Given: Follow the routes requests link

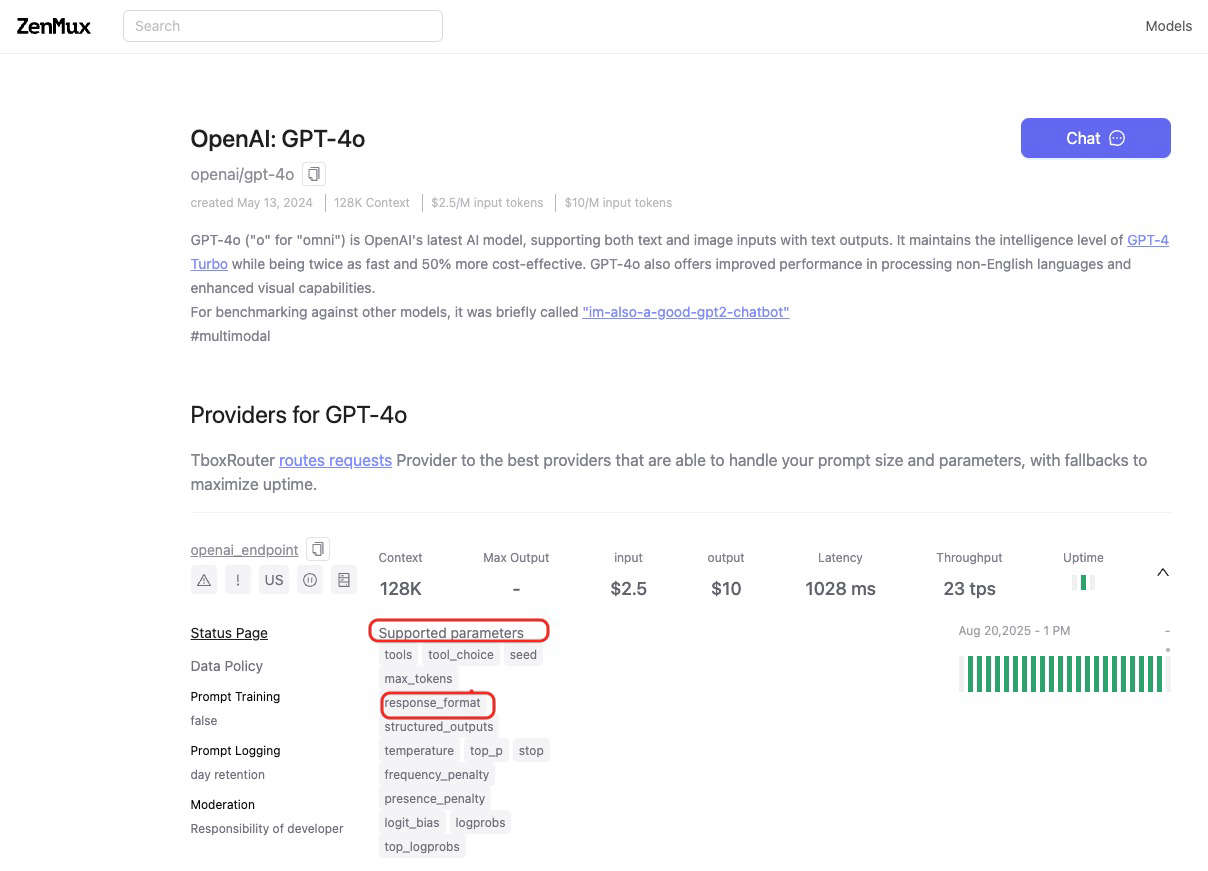Looking at the screenshot, I should click(x=335, y=460).
